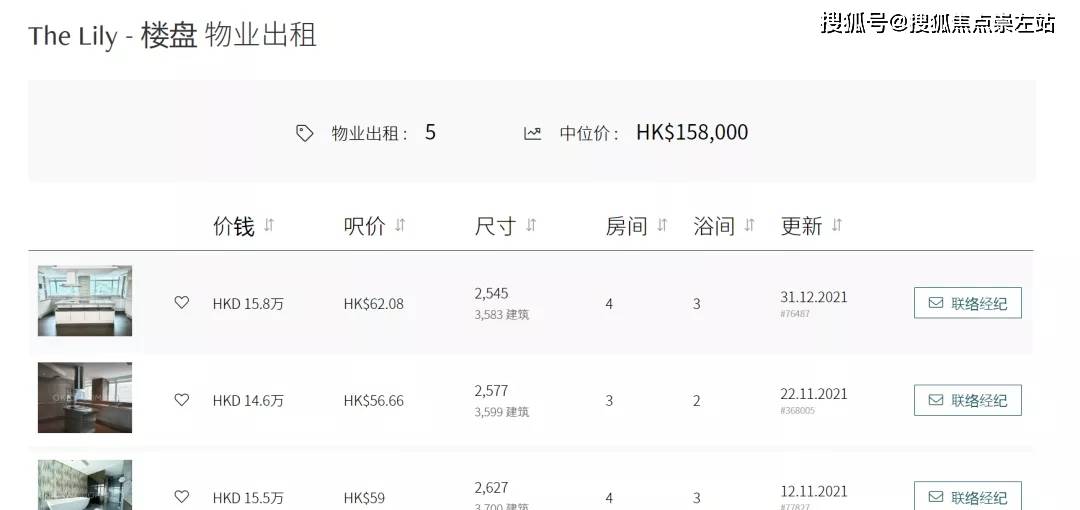Select the HKD 15.5万 price text
Image resolution: width=1080 pixels, height=510 pixels.
(248, 498)
